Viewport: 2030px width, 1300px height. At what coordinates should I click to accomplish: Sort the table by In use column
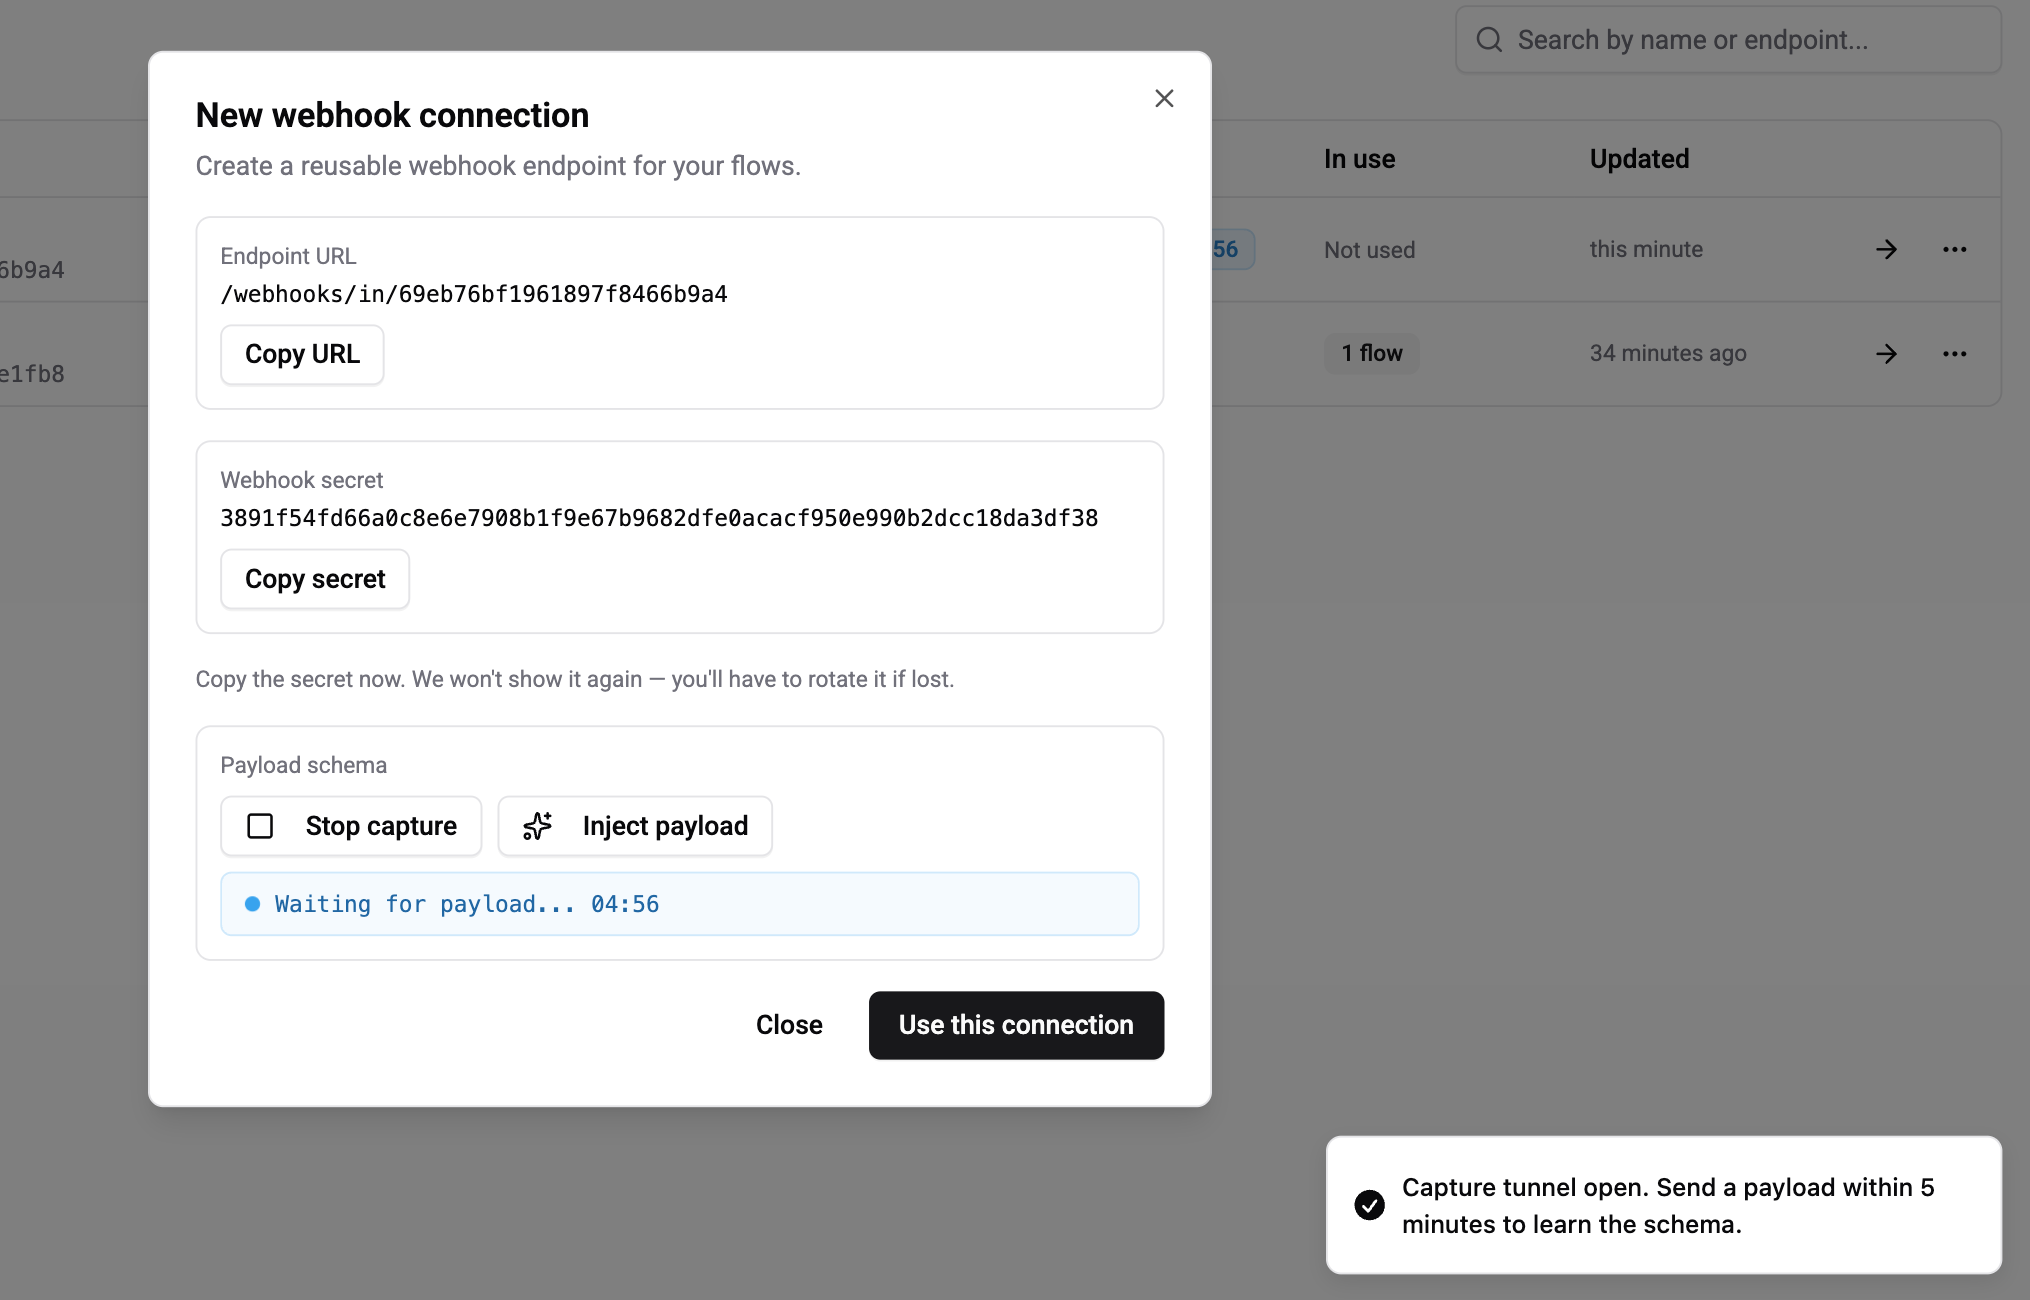[1359, 158]
